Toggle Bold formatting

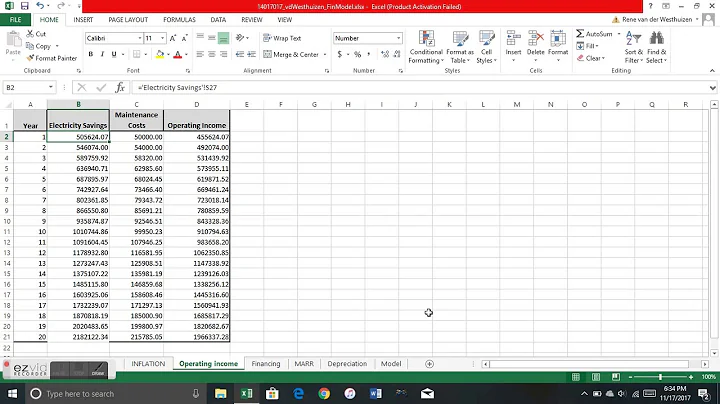pyautogui.click(x=90, y=54)
